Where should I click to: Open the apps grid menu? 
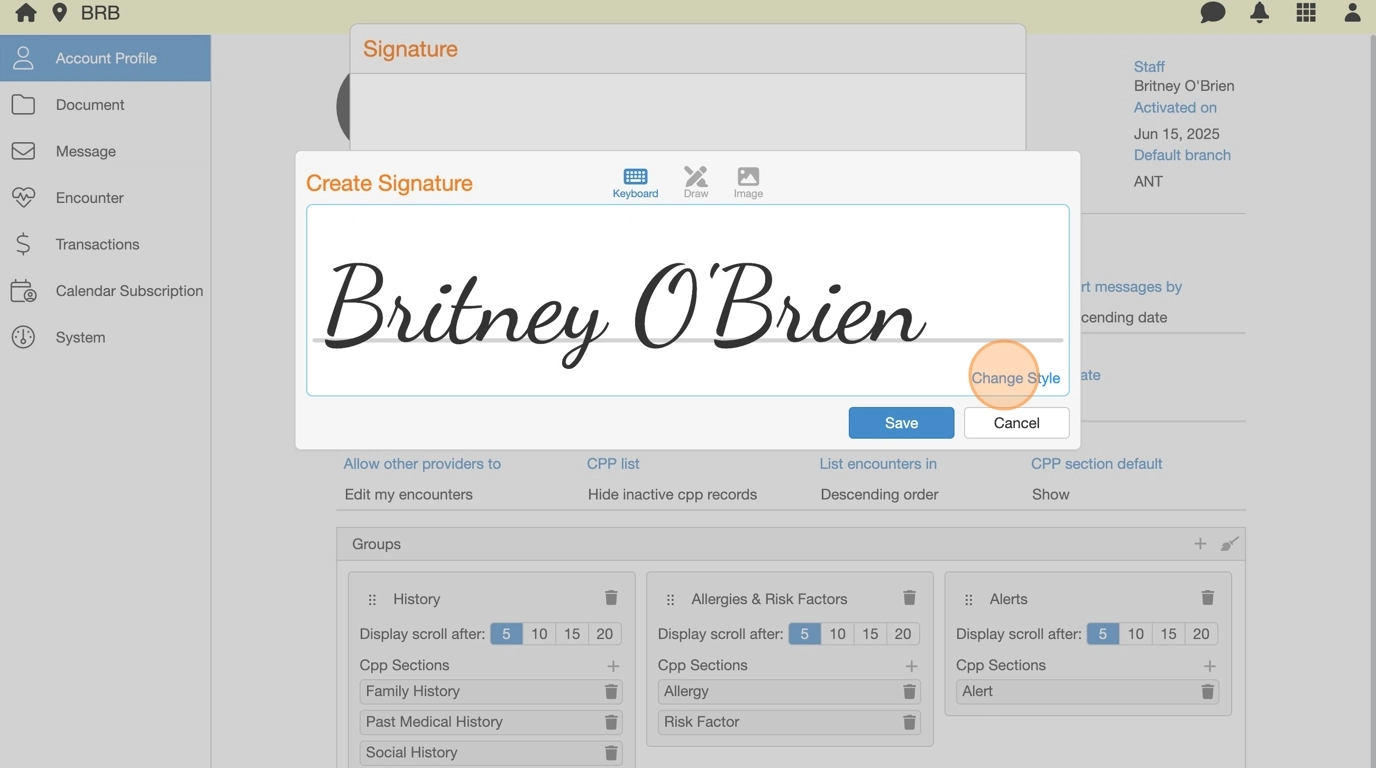point(1306,13)
